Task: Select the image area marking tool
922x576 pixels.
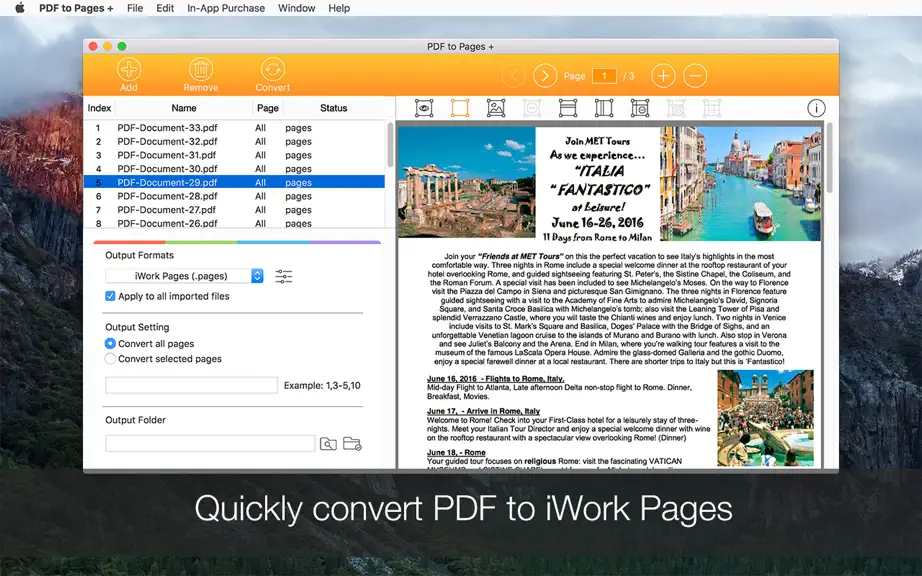Action: tap(496, 108)
